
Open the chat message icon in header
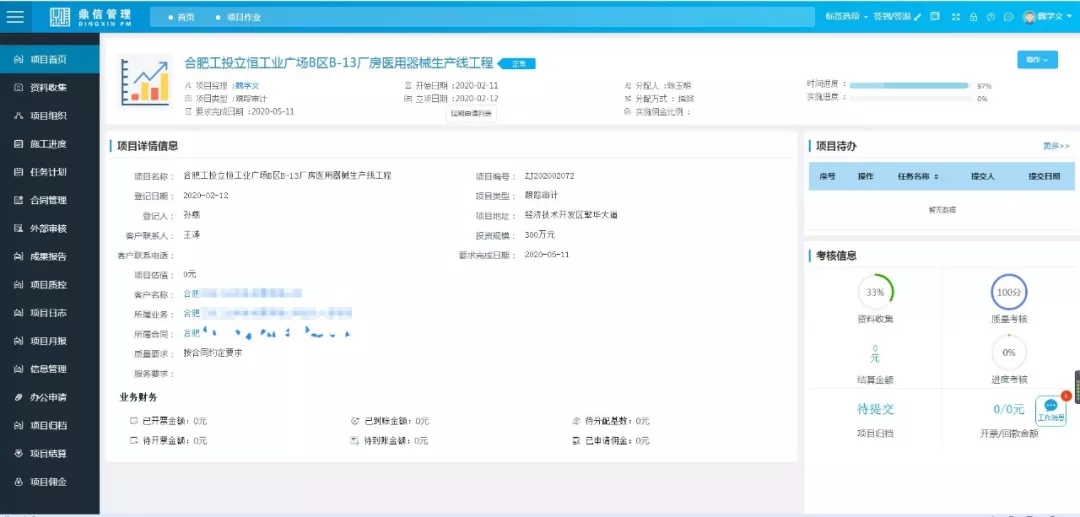point(1008,17)
